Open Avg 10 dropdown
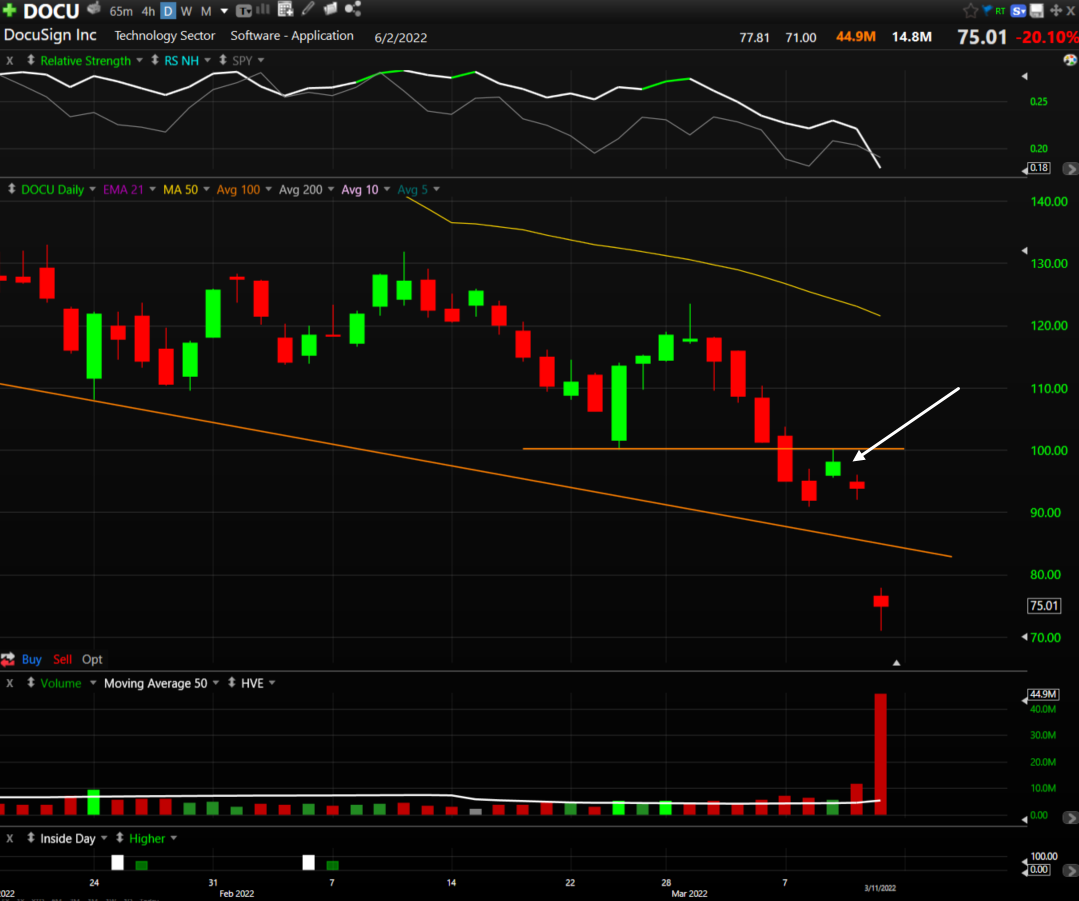1079x901 pixels. pyautogui.click(x=387, y=189)
